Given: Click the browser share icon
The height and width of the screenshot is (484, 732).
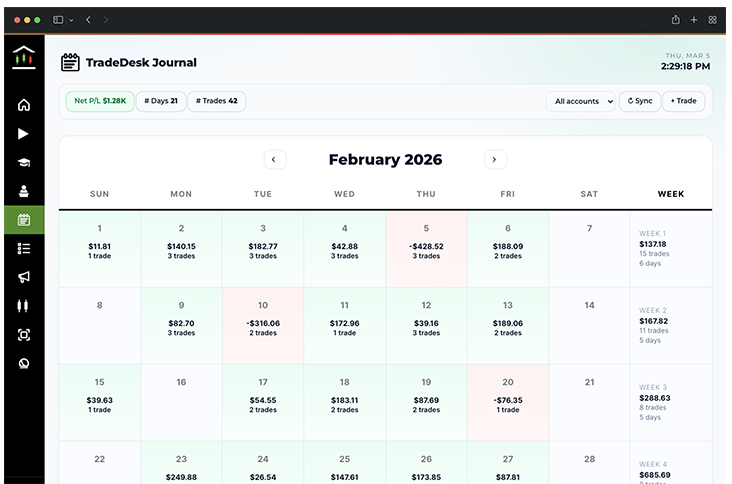Looking at the screenshot, I should (x=676, y=19).
